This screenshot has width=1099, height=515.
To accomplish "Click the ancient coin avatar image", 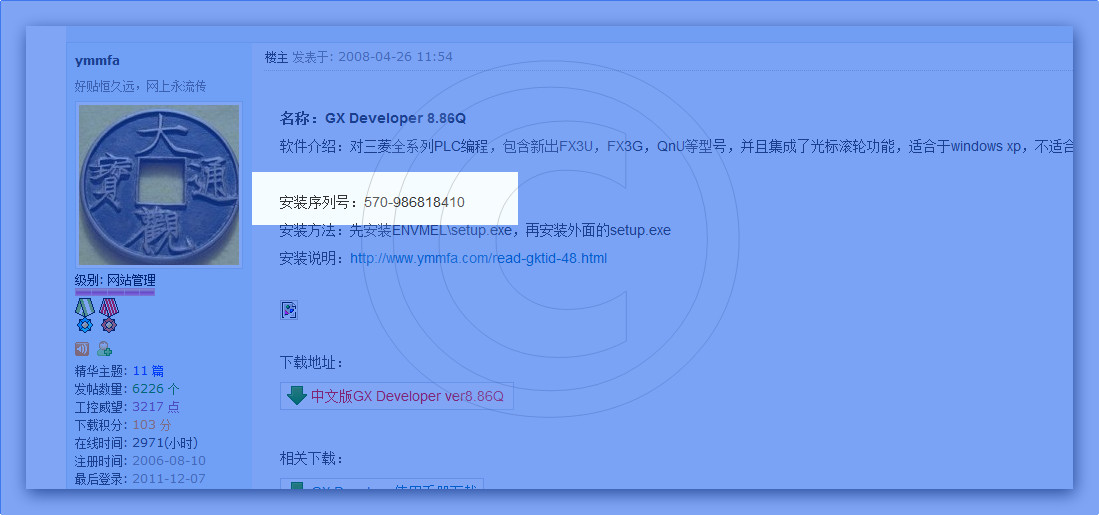I will click(x=159, y=185).
